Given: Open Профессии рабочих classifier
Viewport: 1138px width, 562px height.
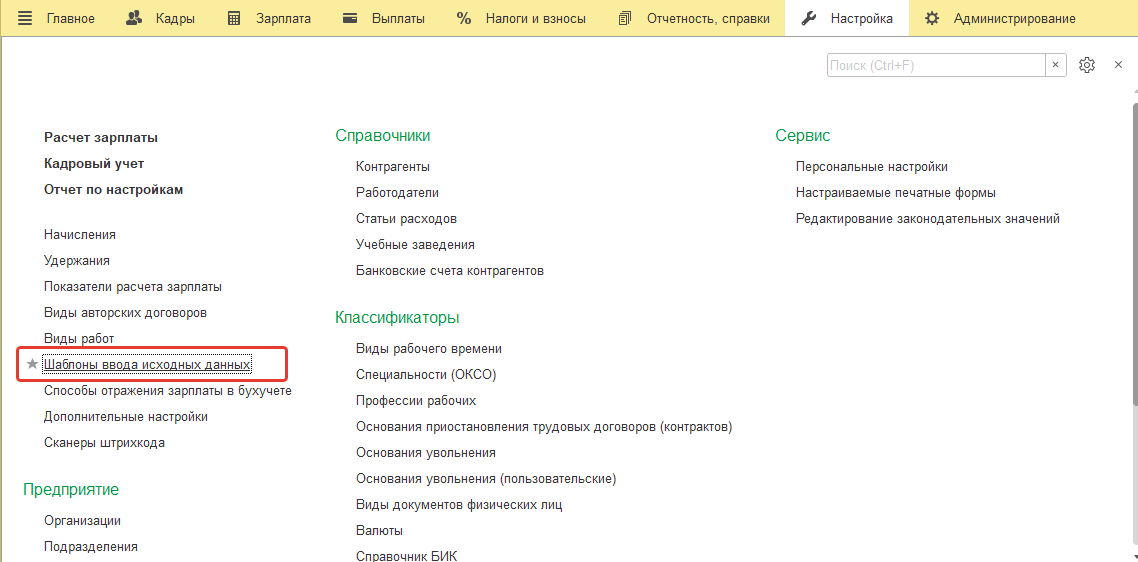Looking at the screenshot, I should pyautogui.click(x=416, y=401).
